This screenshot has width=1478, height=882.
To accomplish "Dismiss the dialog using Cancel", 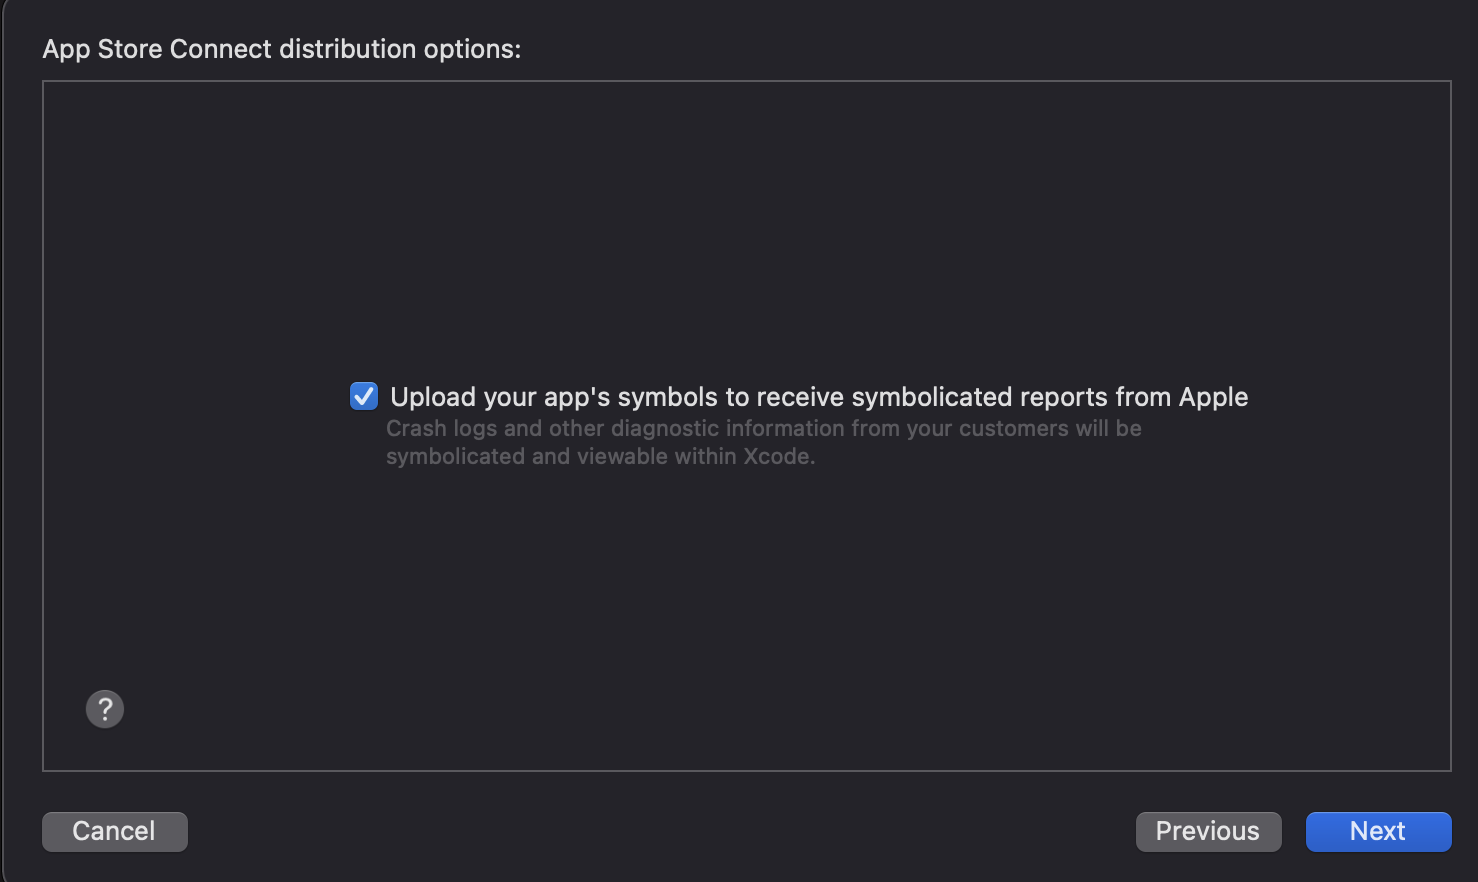I will pos(114,831).
